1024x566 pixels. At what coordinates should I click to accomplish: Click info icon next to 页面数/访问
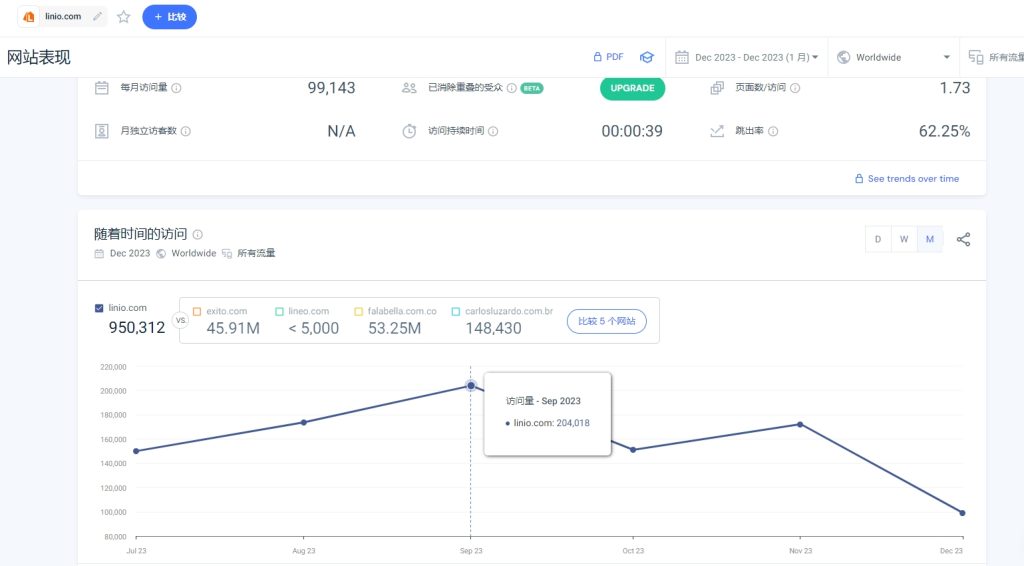tap(795, 87)
